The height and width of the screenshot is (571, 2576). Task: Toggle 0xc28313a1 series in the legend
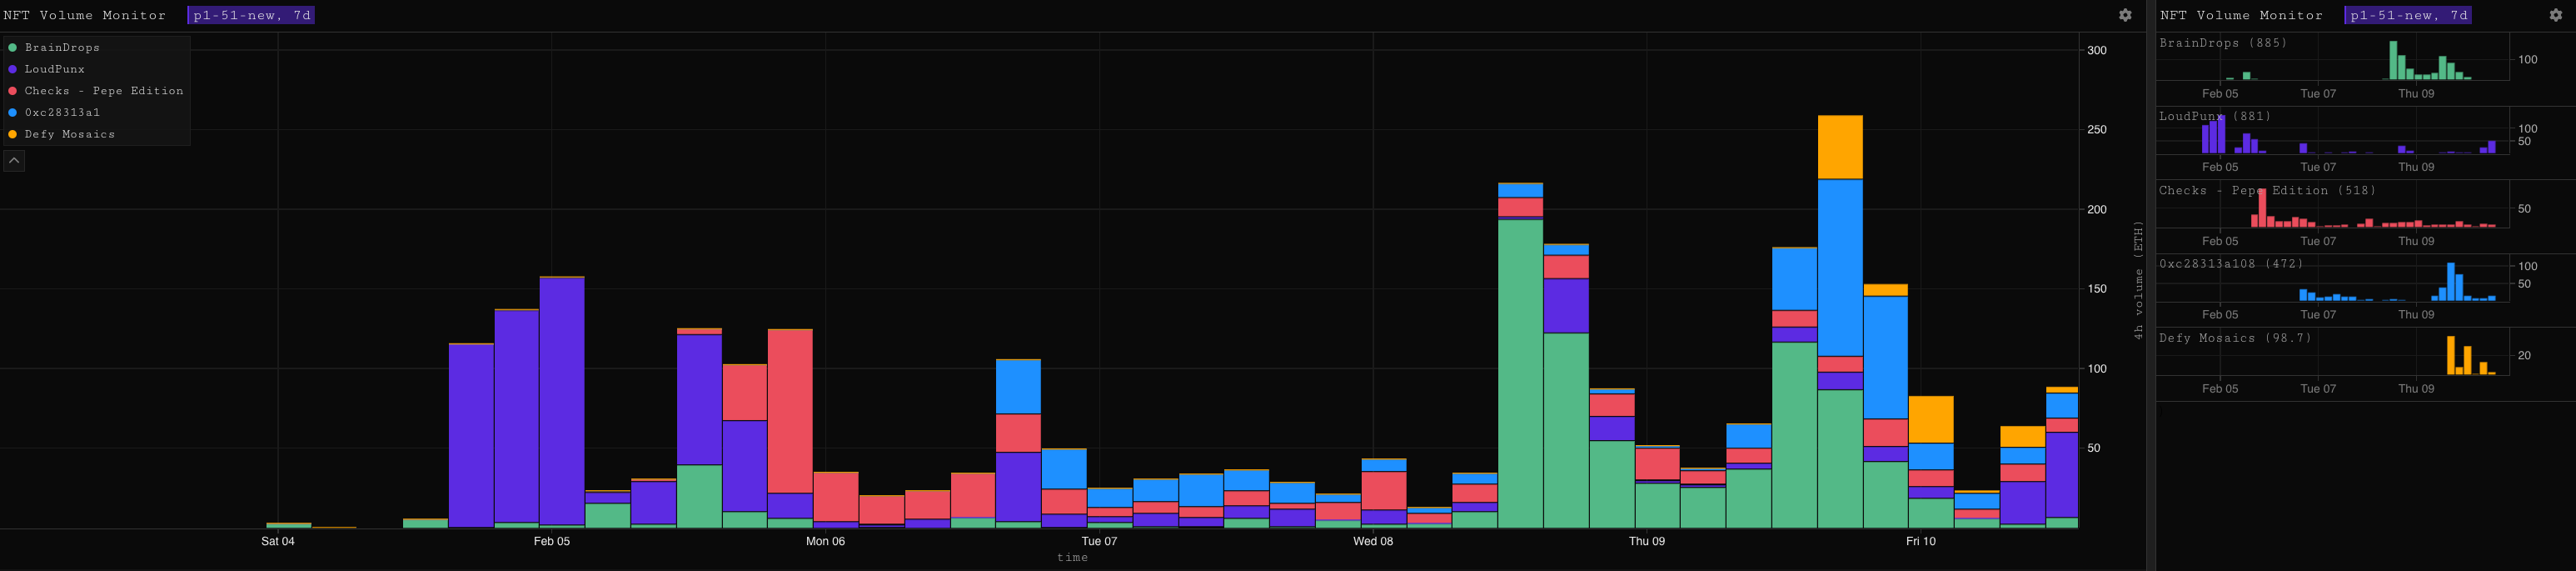click(54, 112)
